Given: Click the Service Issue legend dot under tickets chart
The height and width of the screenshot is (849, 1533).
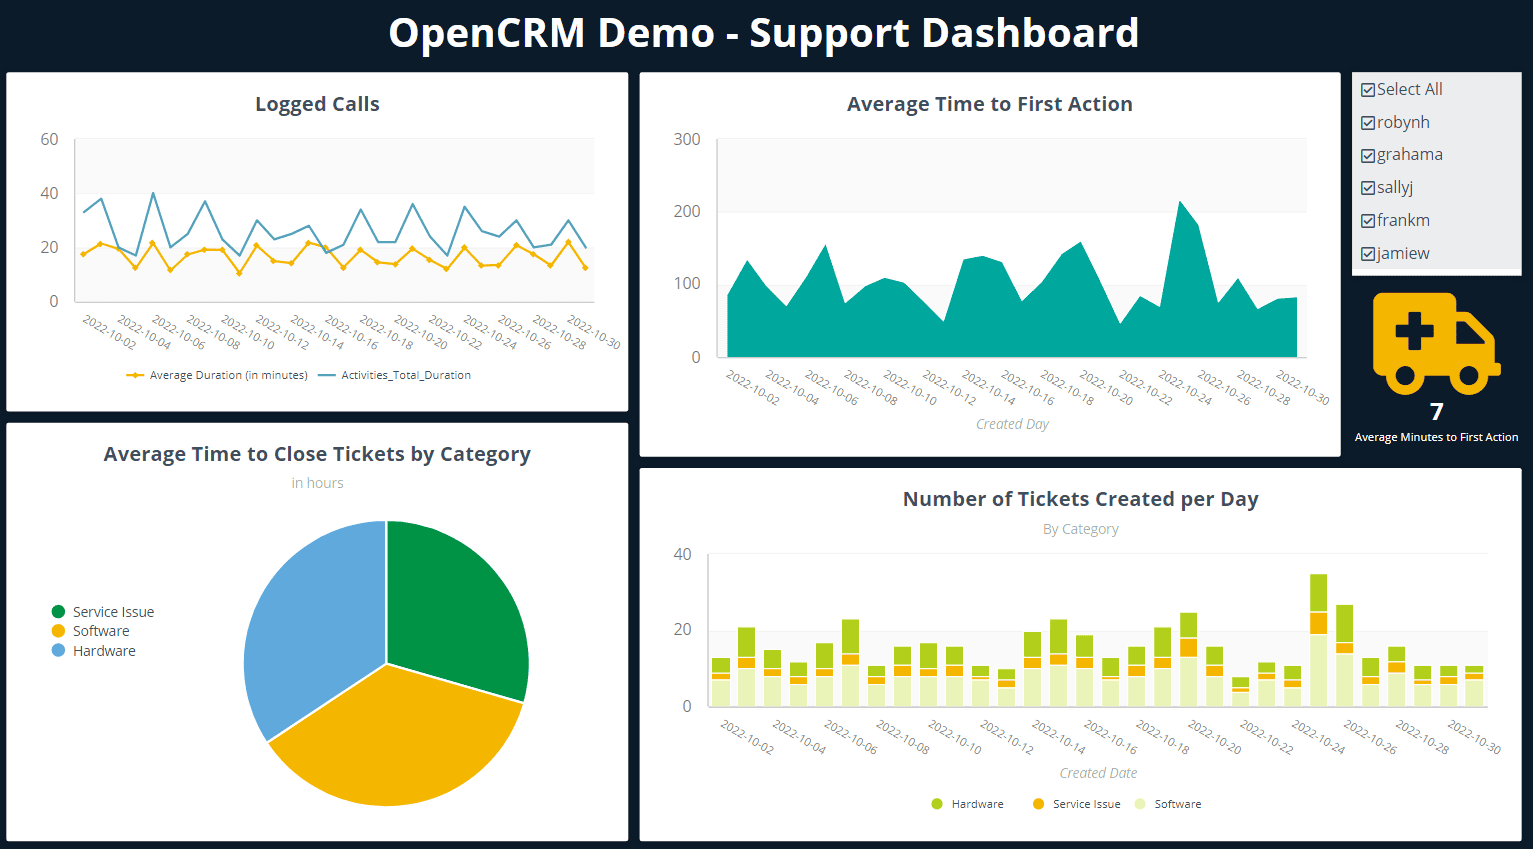Looking at the screenshot, I should 1040,803.
